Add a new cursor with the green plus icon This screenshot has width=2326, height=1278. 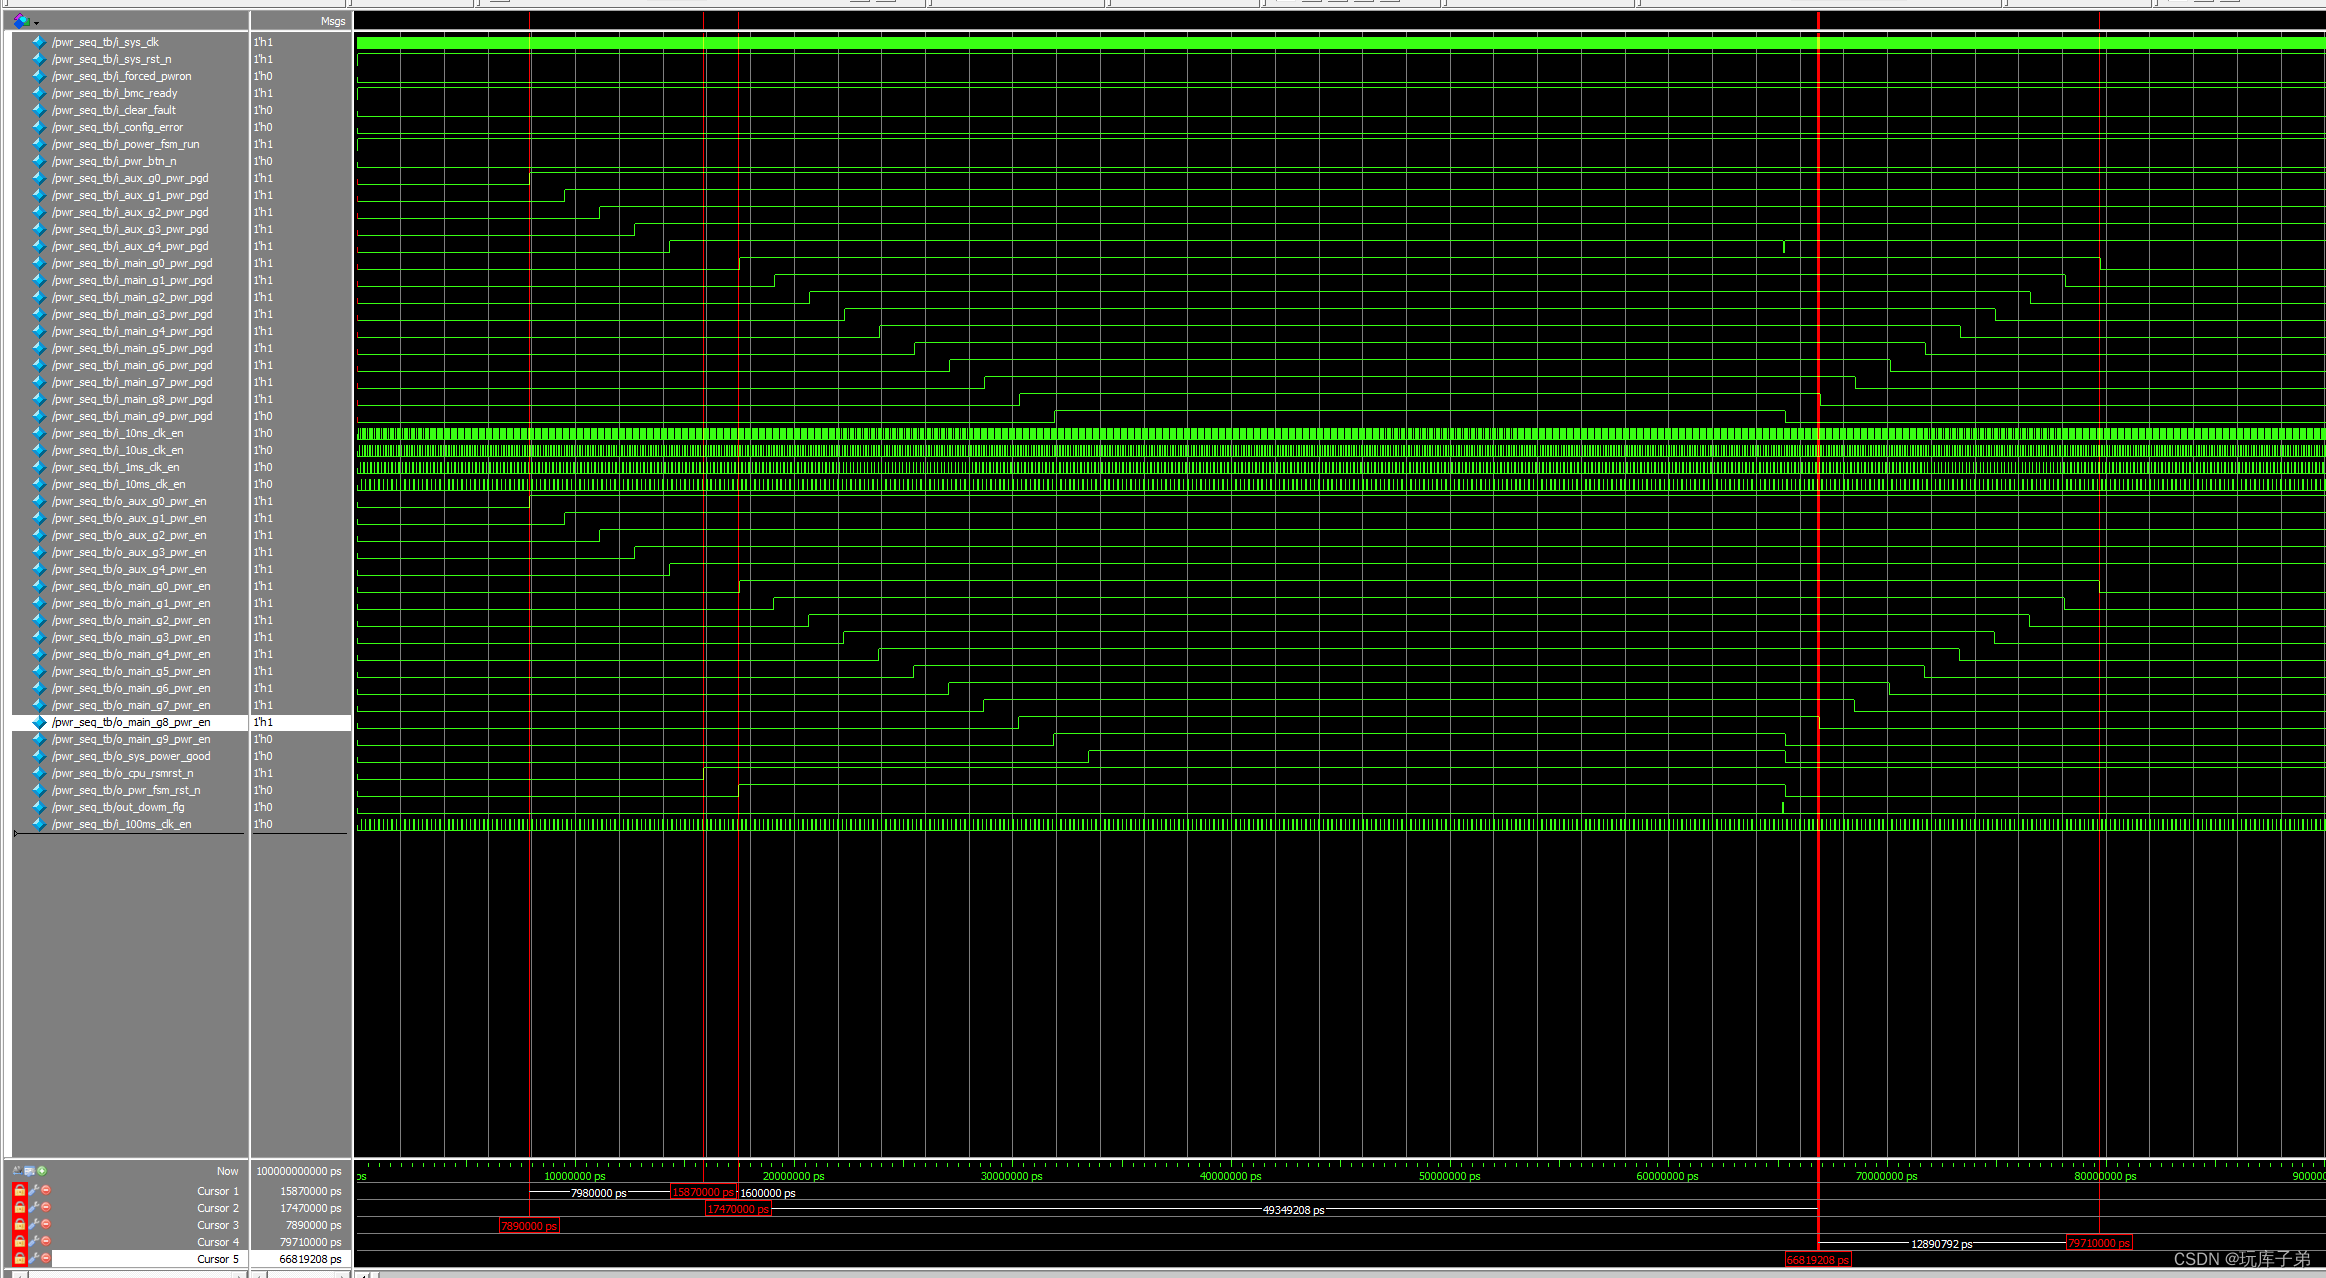(x=42, y=1171)
